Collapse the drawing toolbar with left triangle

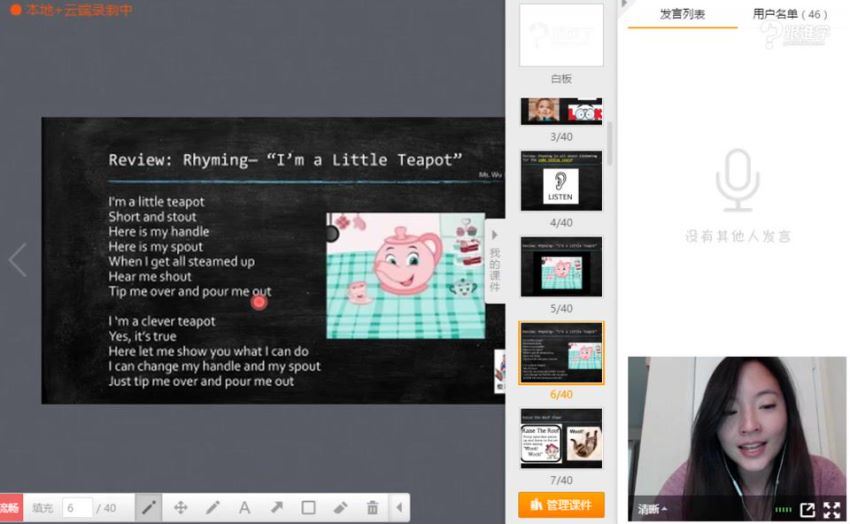click(400, 508)
